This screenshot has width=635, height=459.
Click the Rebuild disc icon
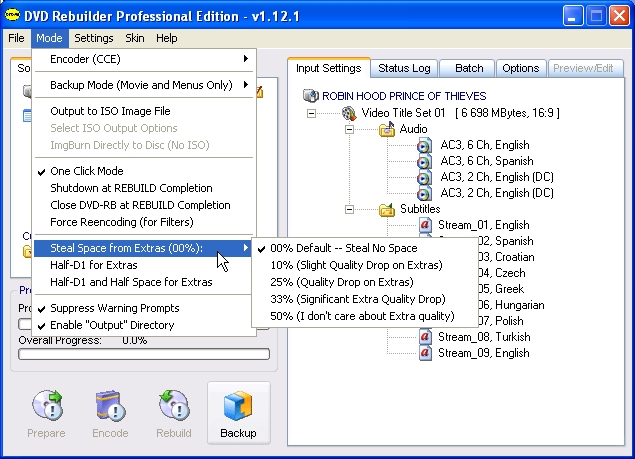click(175, 405)
